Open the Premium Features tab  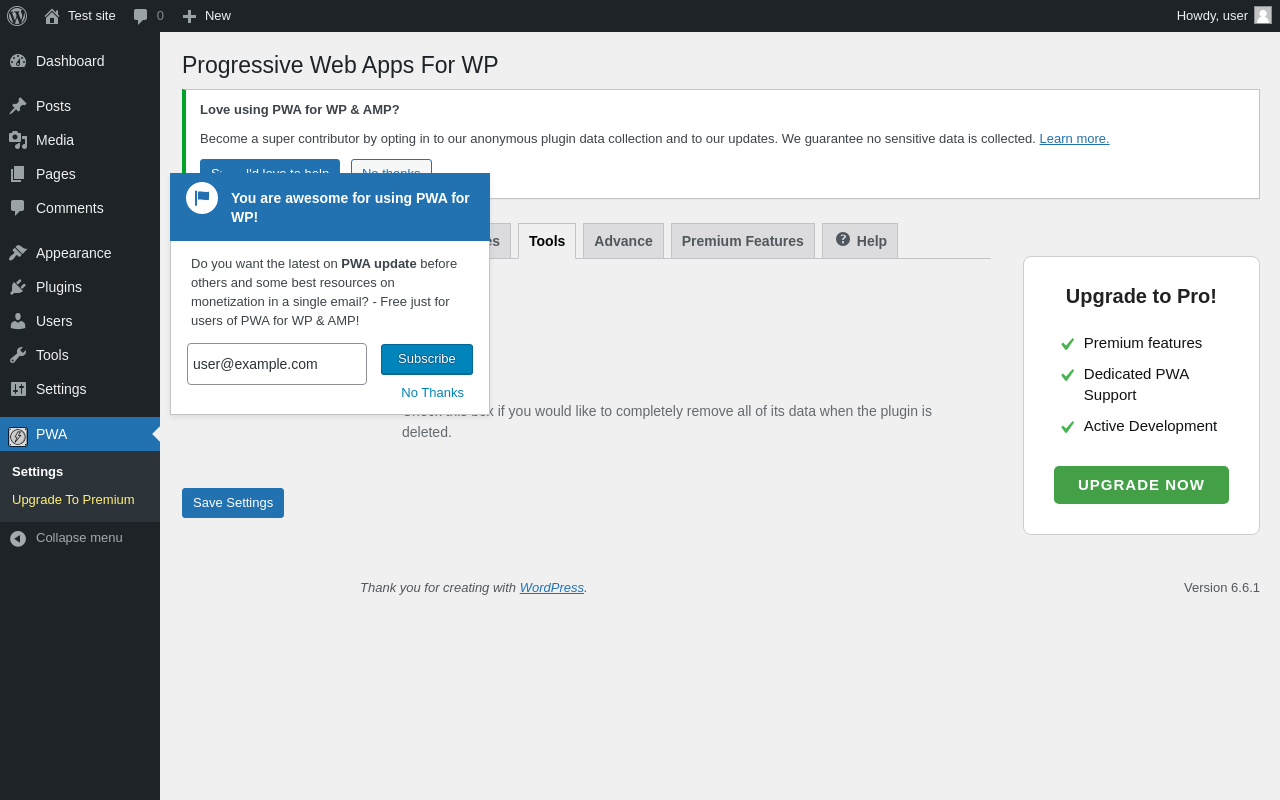[742, 241]
